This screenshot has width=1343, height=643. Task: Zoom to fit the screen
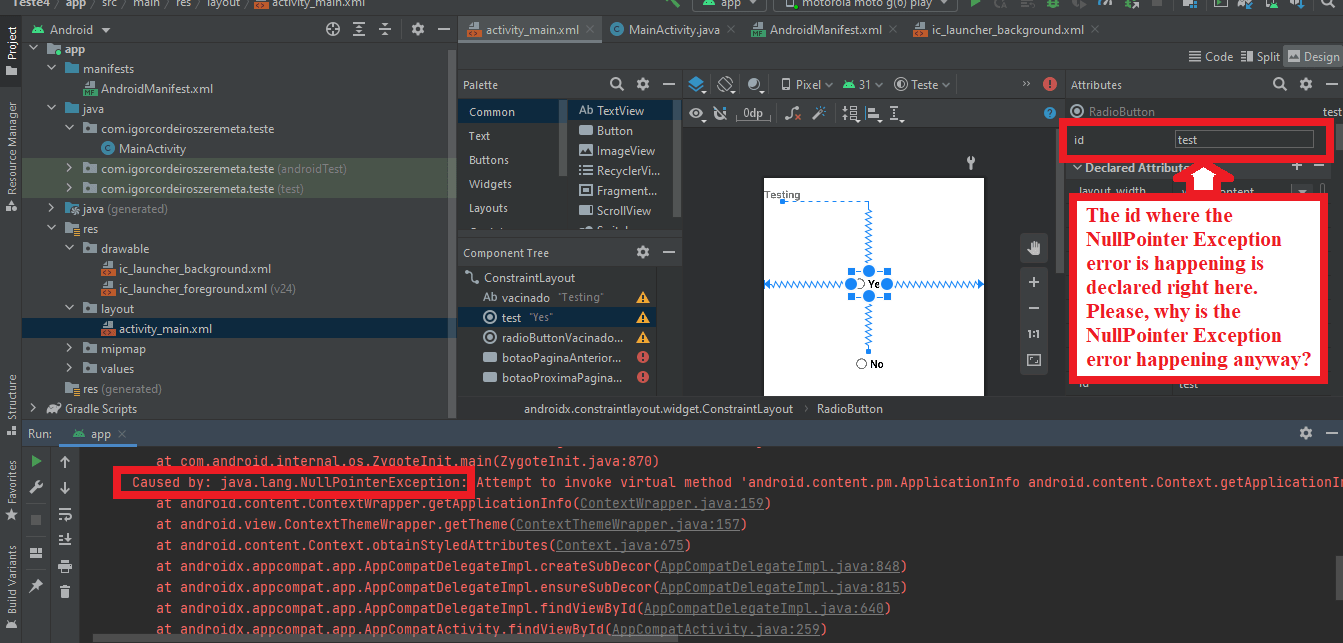click(1034, 360)
